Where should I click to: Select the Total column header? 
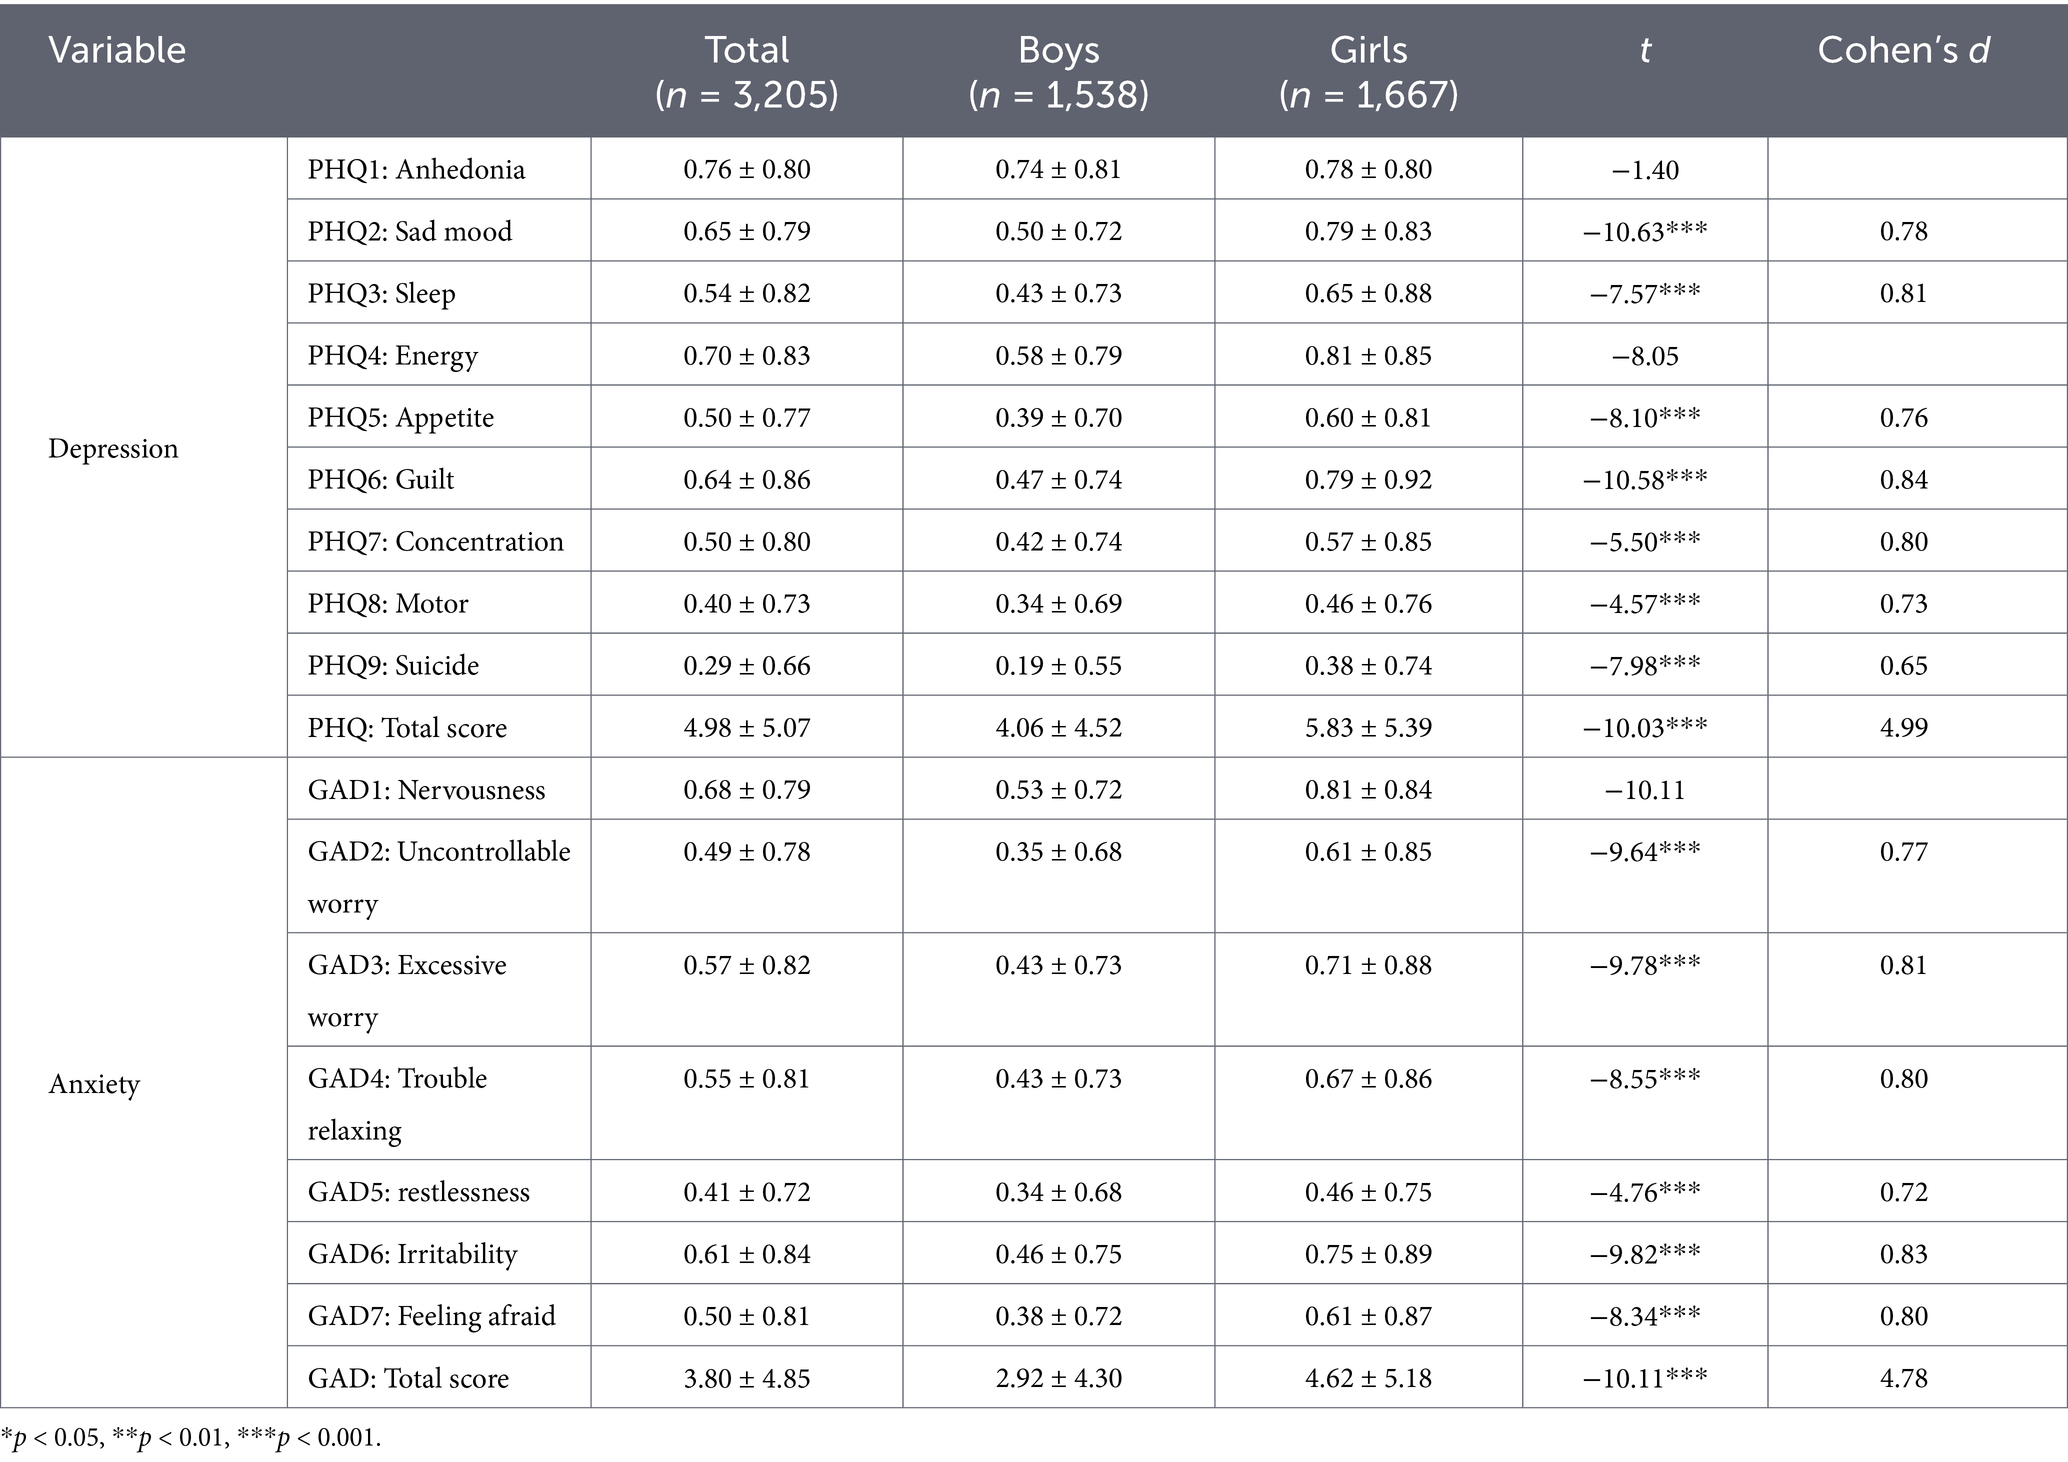click(746, 71)
